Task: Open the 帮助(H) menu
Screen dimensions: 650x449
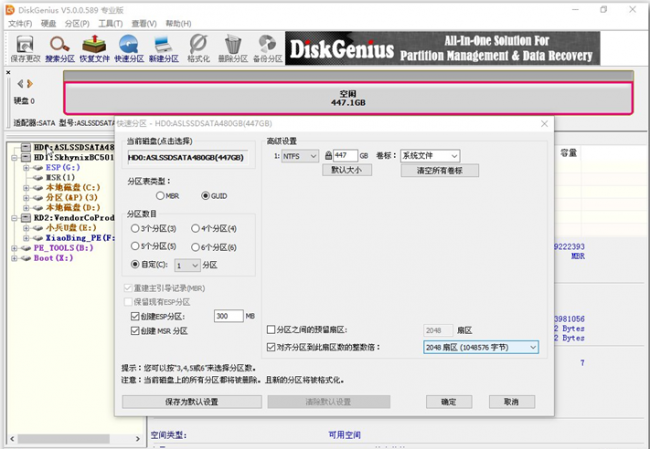Action: [x=179, y=24]
